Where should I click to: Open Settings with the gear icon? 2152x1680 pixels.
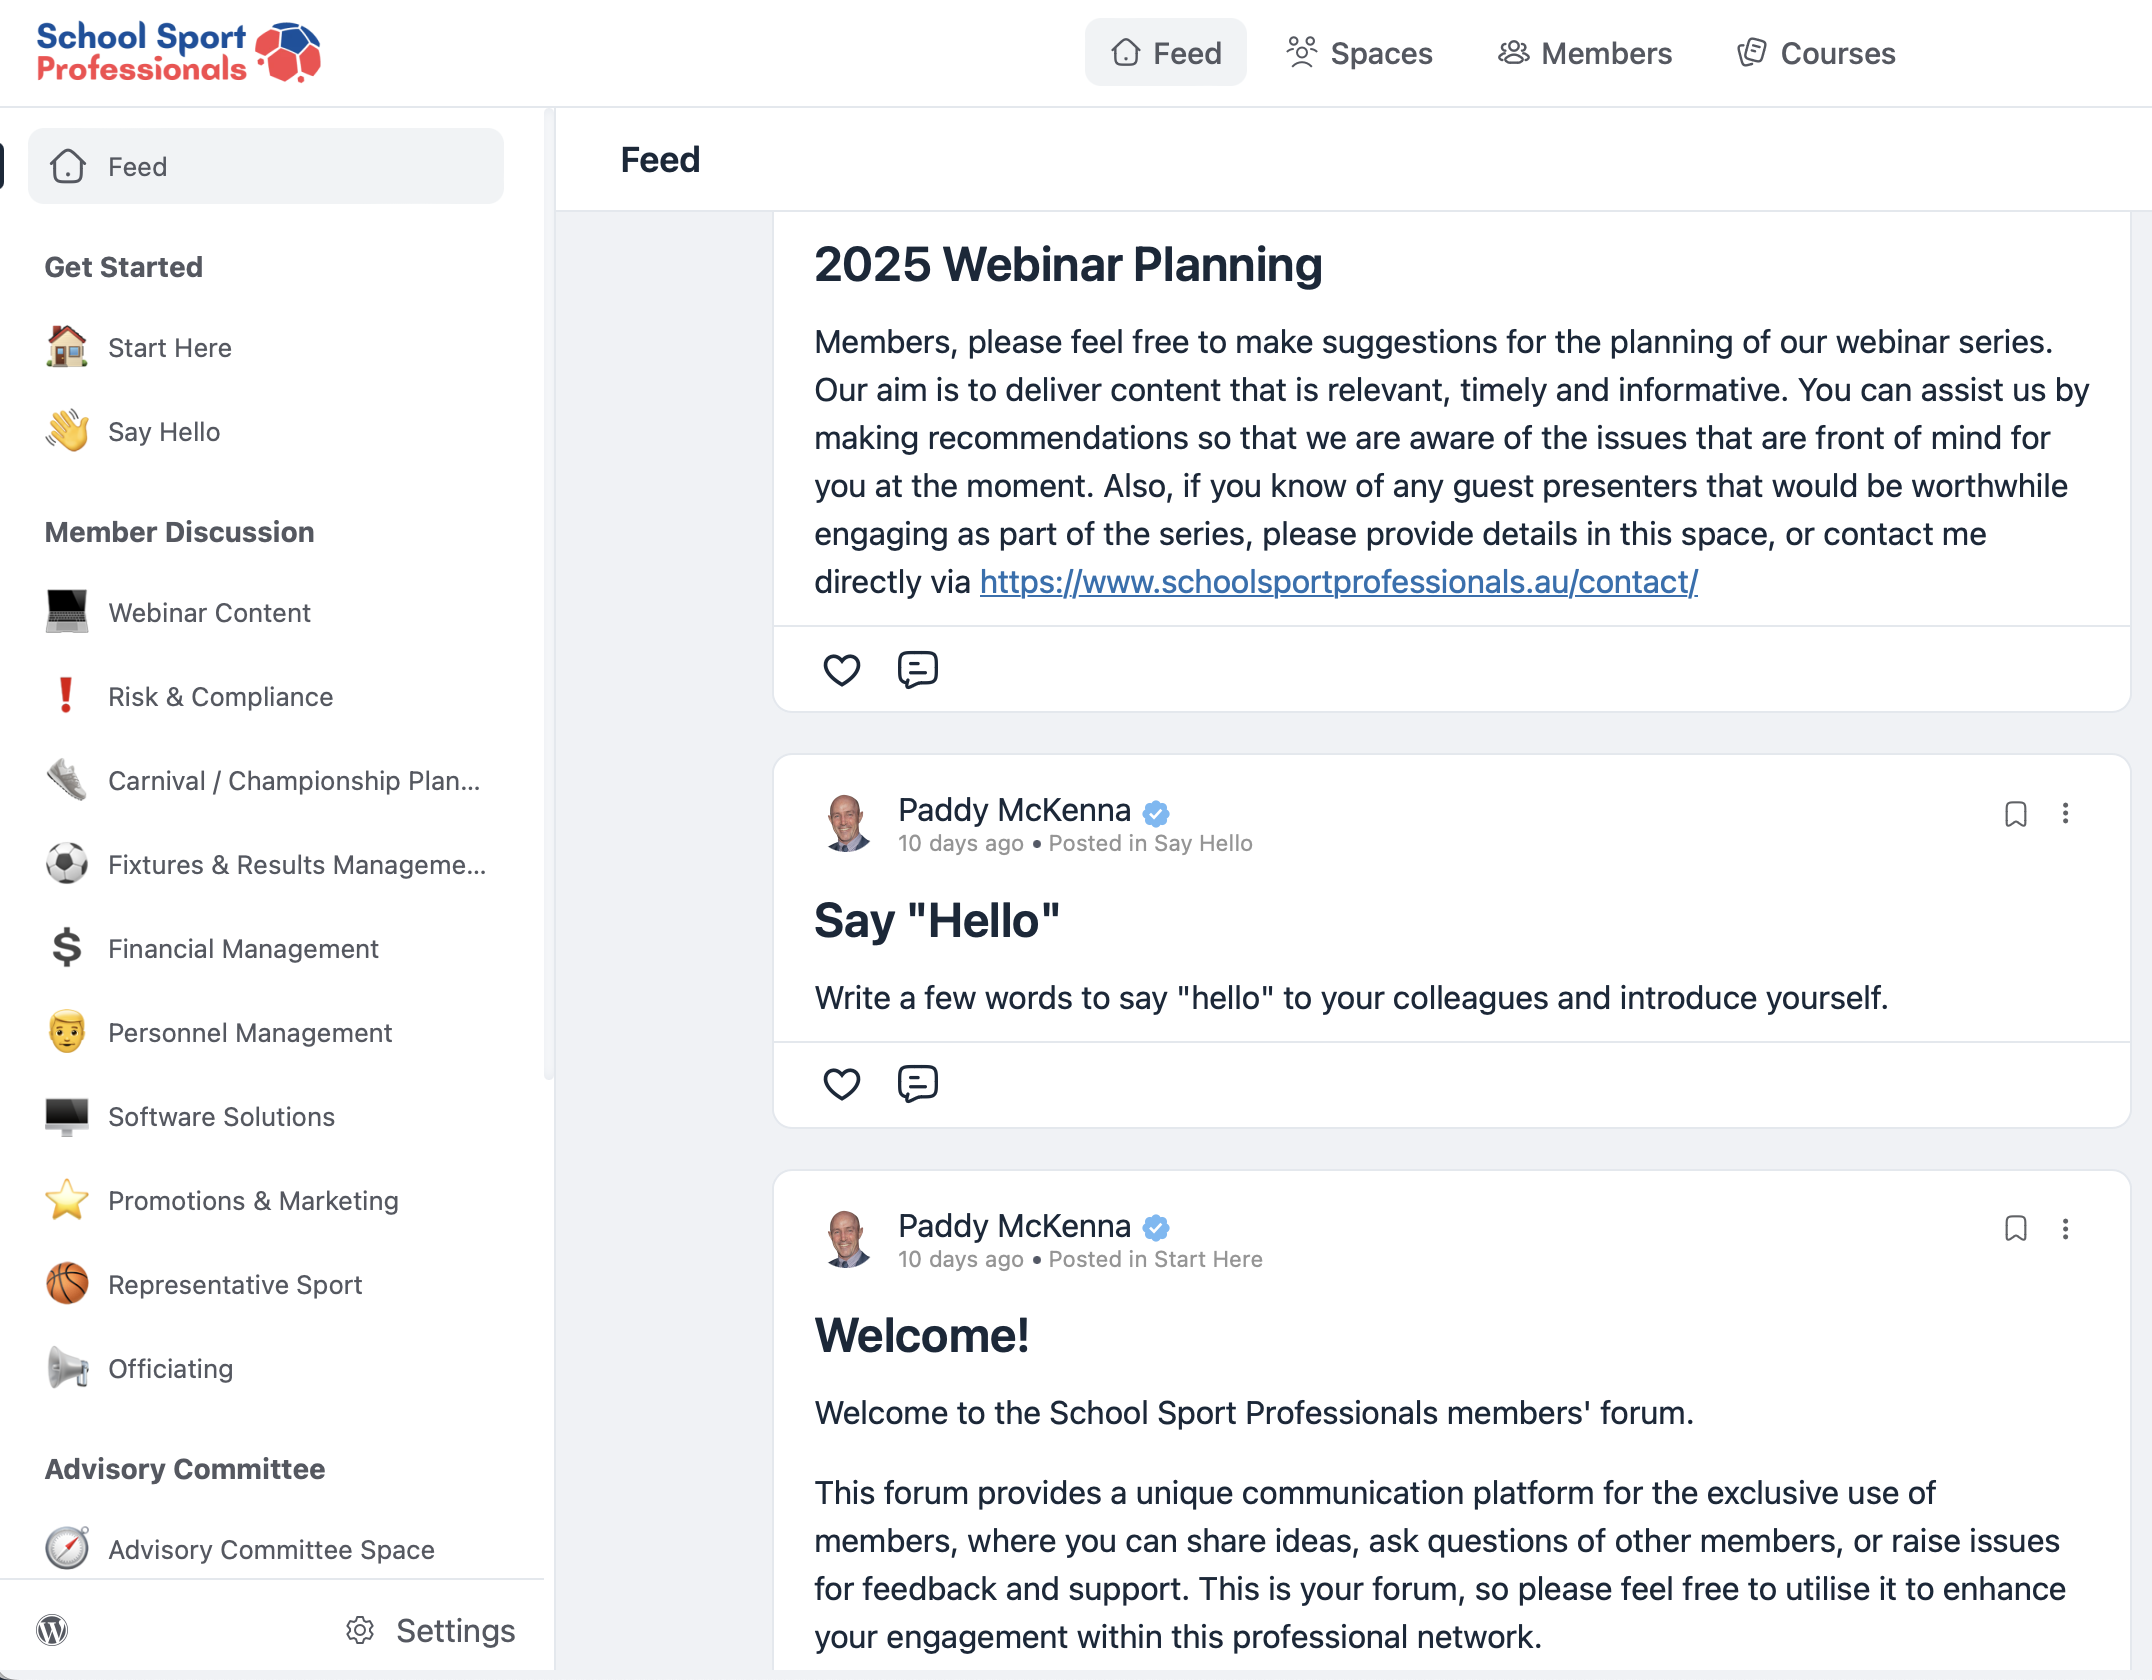[x=361, y=1630]
